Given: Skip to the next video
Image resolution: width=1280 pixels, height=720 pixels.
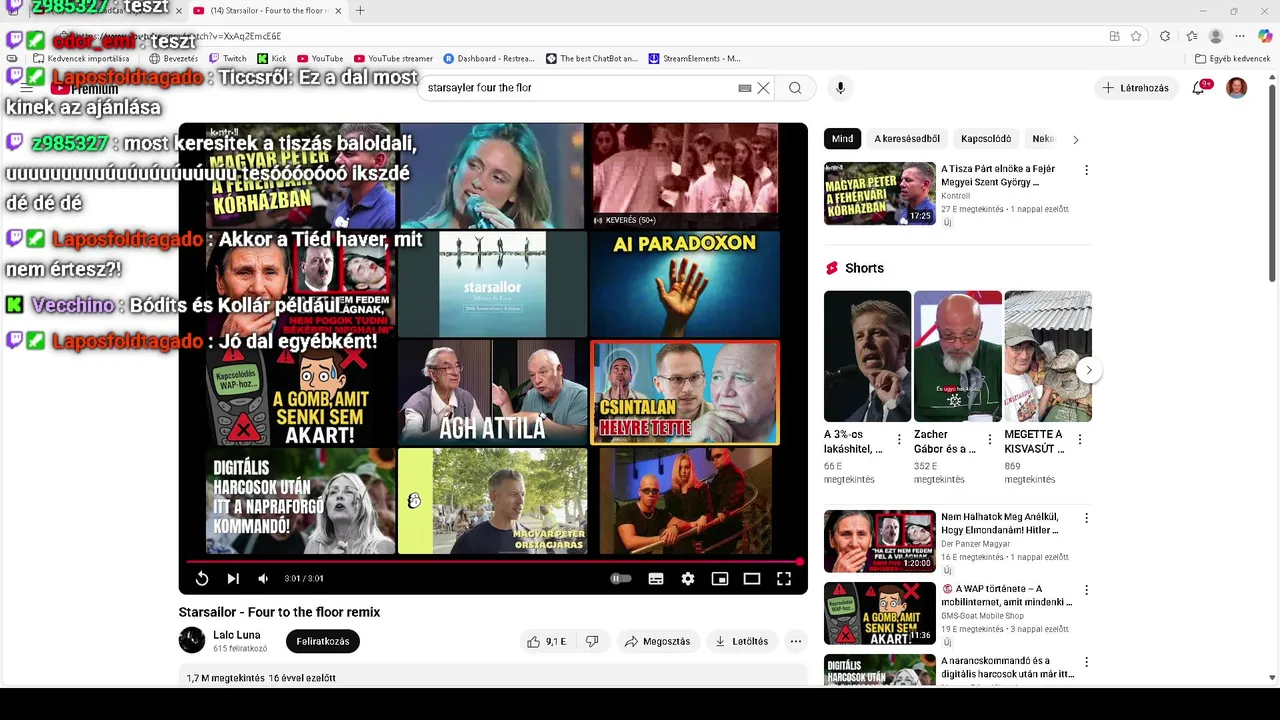Looking at the screenshot, I should 233,579.
